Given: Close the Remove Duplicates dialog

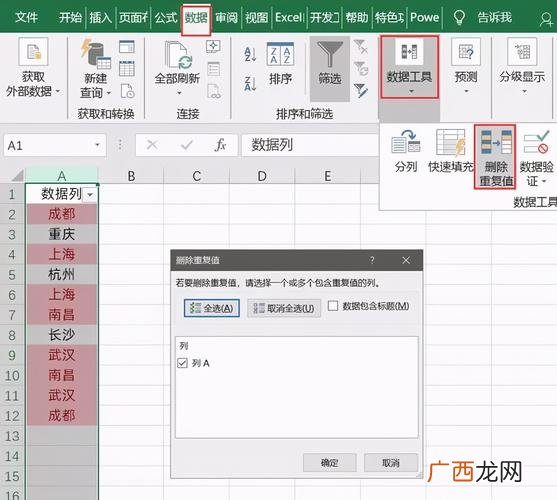Looking at the screenshot, I should (406, 260).
